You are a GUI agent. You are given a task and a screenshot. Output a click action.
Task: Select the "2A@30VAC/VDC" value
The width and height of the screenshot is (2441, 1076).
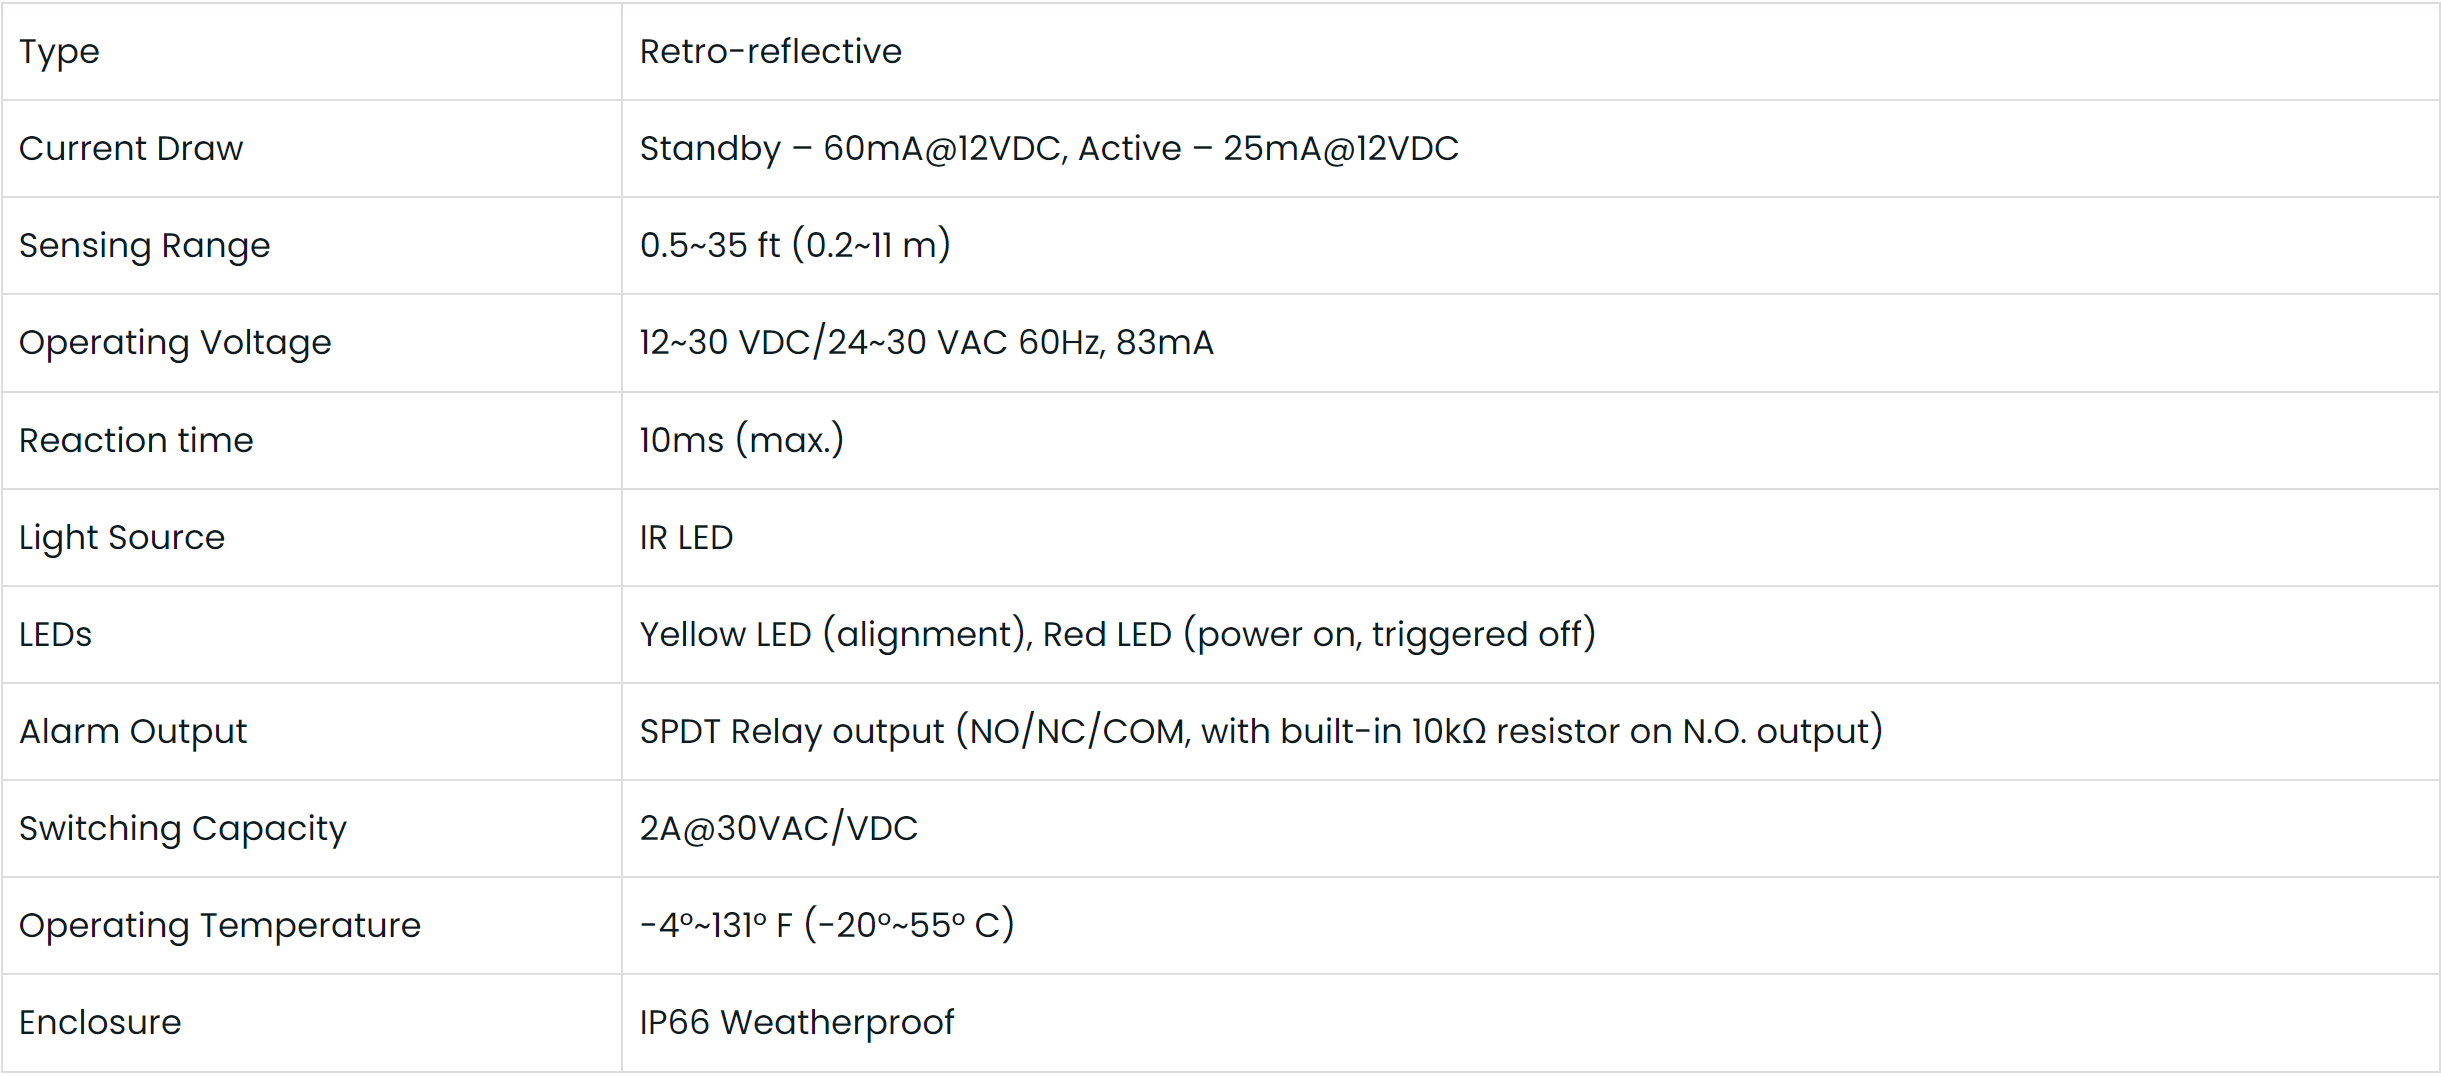coord(778,829)
